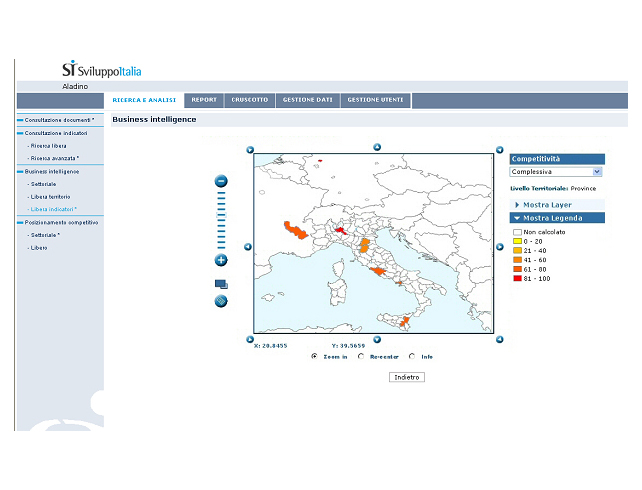Pan the map west with left arrow

[x=248, y=247]
